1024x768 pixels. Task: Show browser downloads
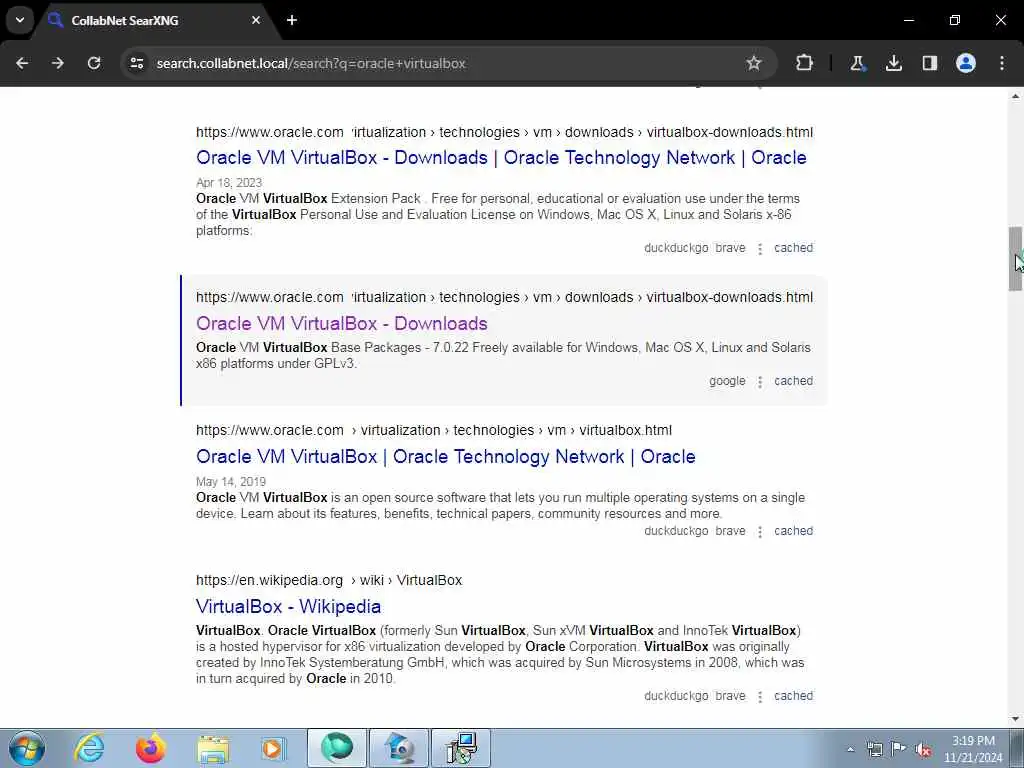pos(893,63)
